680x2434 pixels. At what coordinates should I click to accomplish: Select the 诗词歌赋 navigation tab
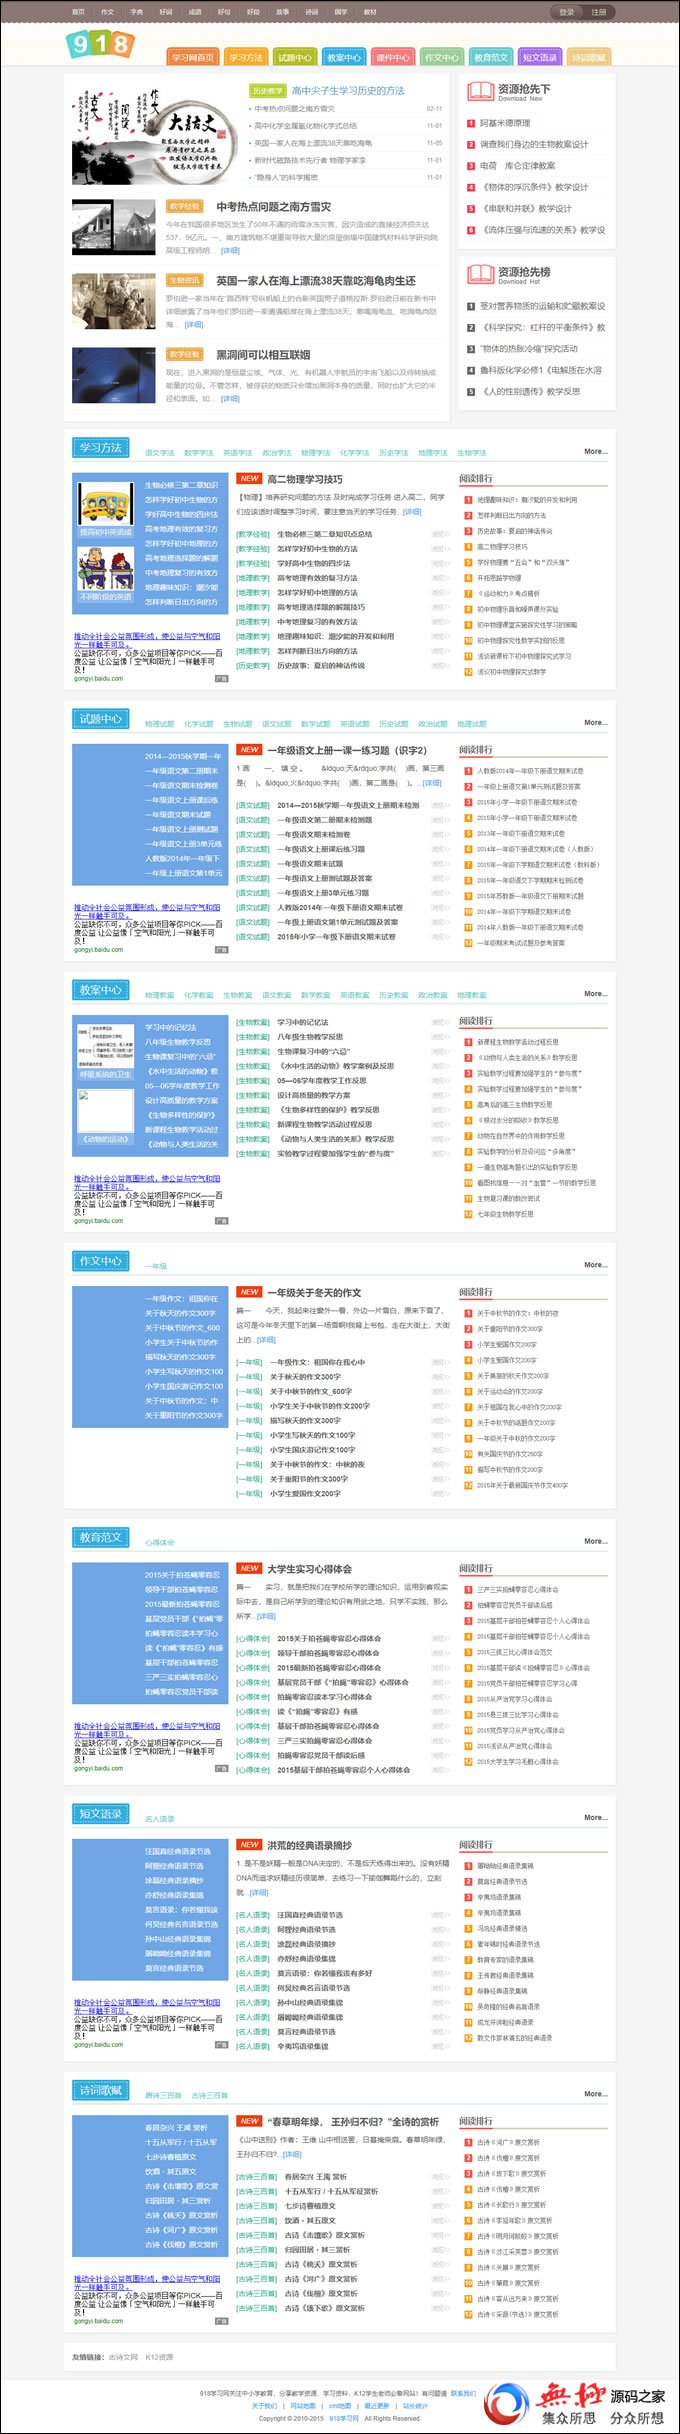(589, 57)
